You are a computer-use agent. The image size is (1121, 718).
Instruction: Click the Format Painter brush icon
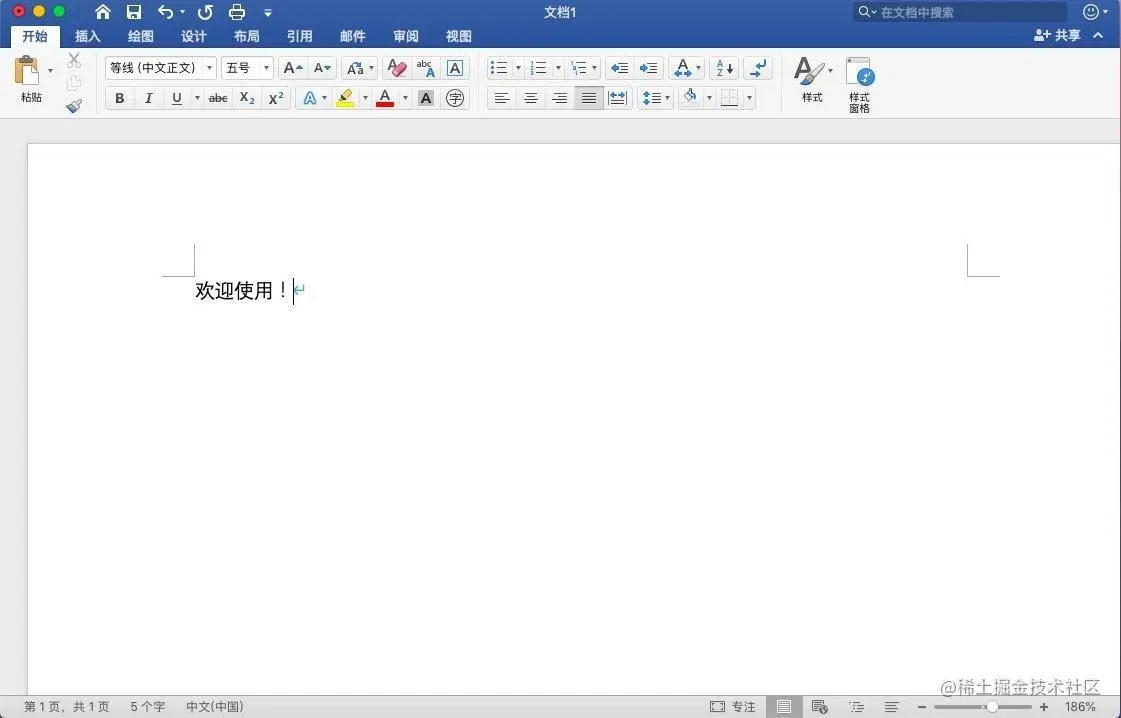(x=74, y=106)
